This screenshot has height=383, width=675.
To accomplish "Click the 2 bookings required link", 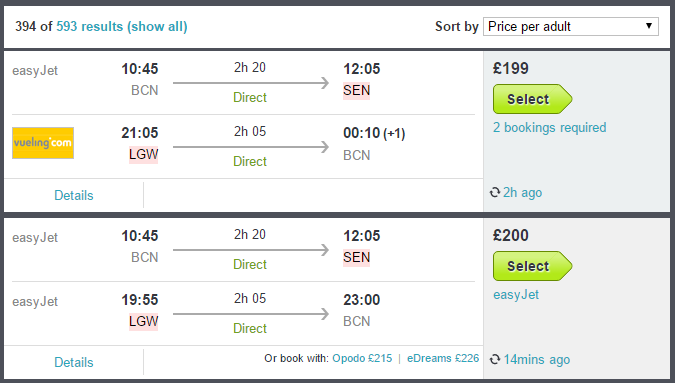I will coord(550,128).
